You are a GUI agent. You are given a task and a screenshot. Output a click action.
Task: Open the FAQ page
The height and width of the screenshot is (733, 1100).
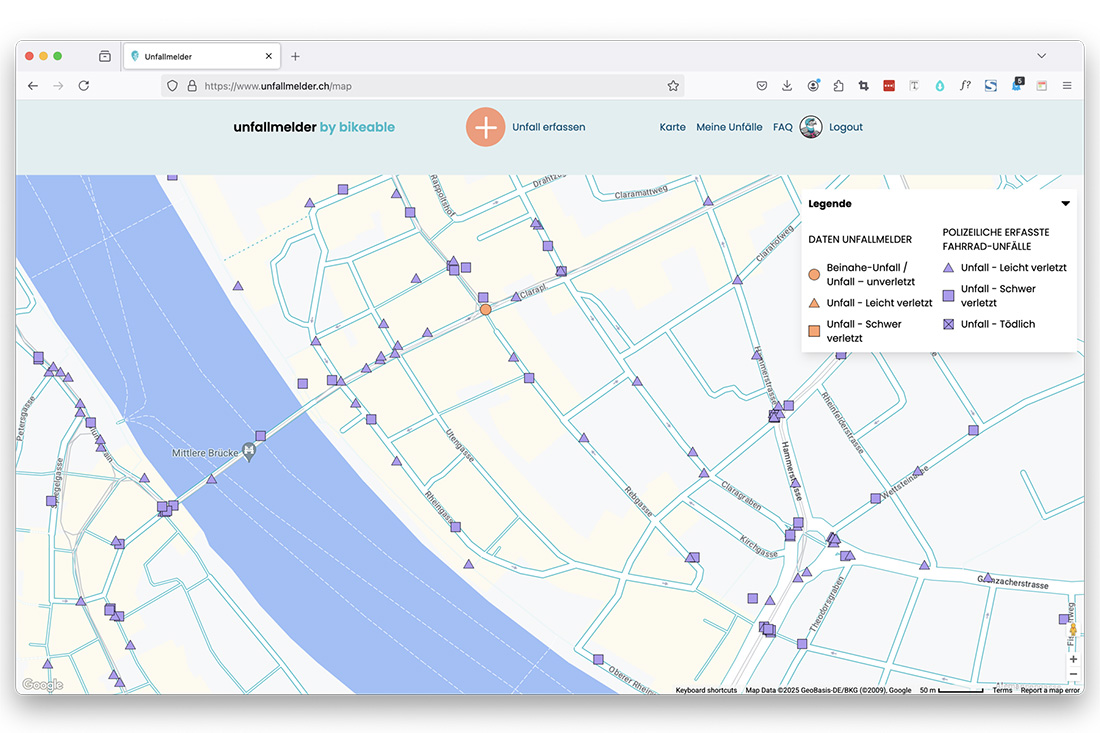tap(782, 127)
